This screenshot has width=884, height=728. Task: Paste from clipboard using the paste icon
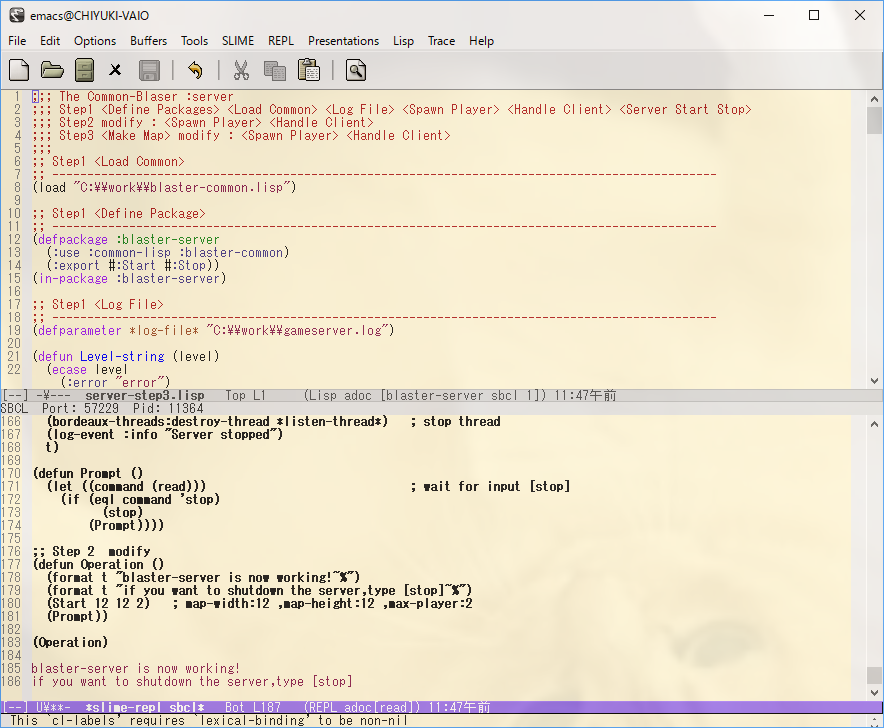pos(311,70)
